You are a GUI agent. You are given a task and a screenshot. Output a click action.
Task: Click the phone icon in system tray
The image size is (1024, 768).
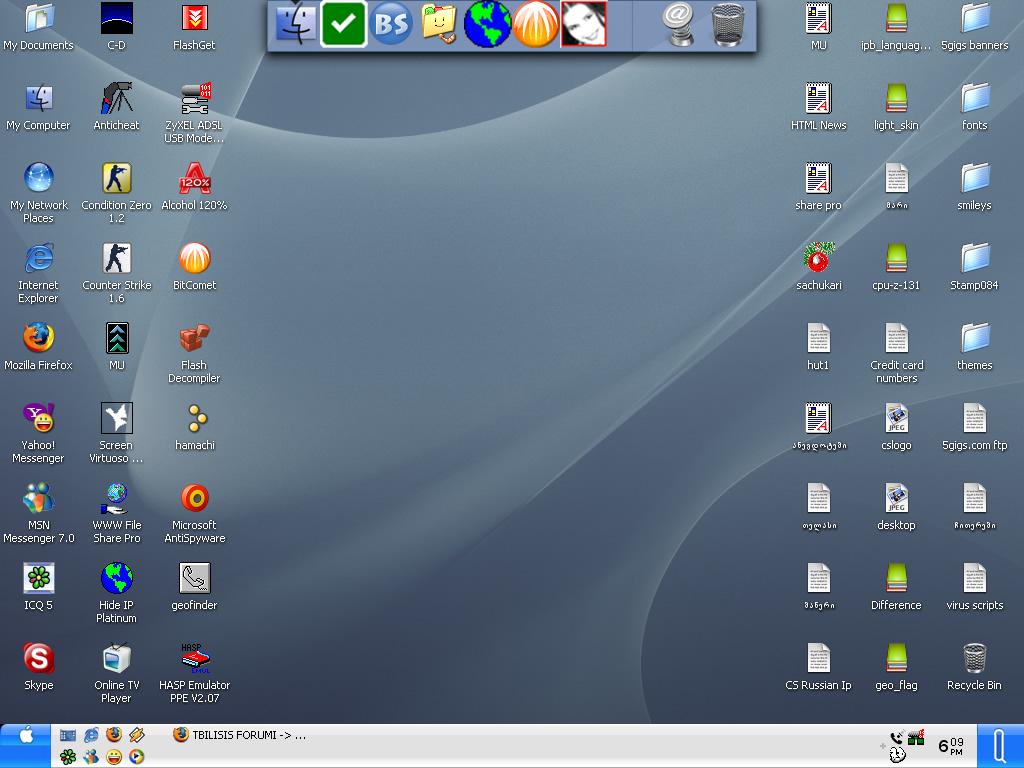896,739
